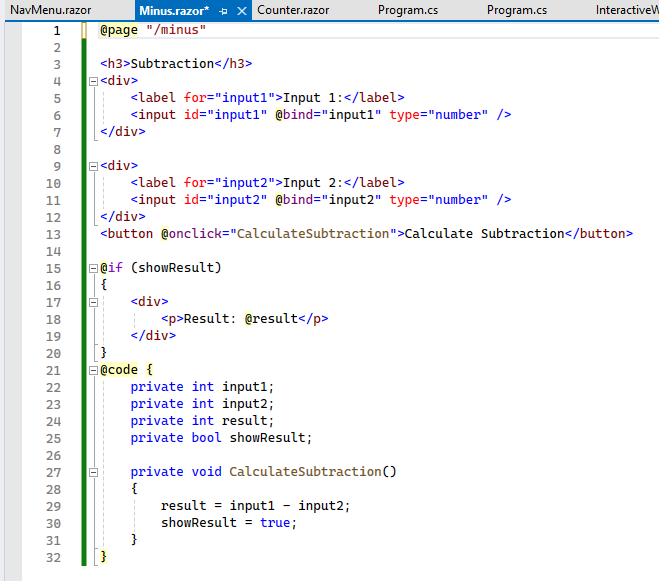The width and height of the screenshot is (659, 581).
Task: Open the second Program.cs tab
Action: (517, 10)
